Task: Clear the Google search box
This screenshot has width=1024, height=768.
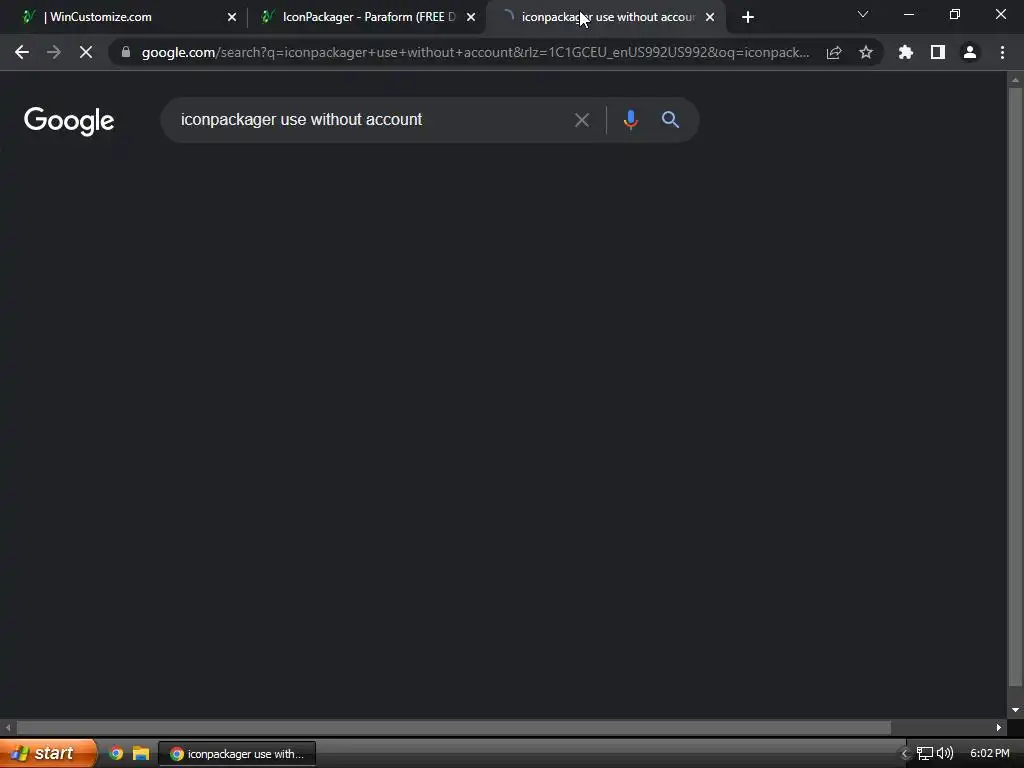Action: click(x=581, y=120)
